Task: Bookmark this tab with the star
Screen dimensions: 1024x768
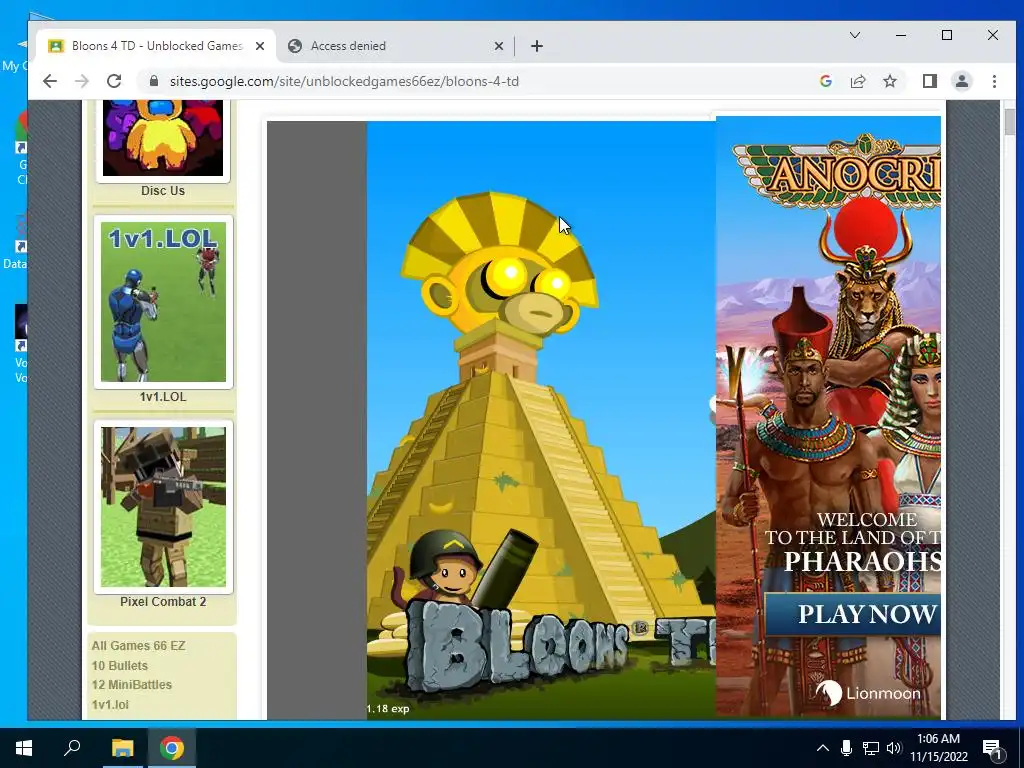Action: (889, 81)
